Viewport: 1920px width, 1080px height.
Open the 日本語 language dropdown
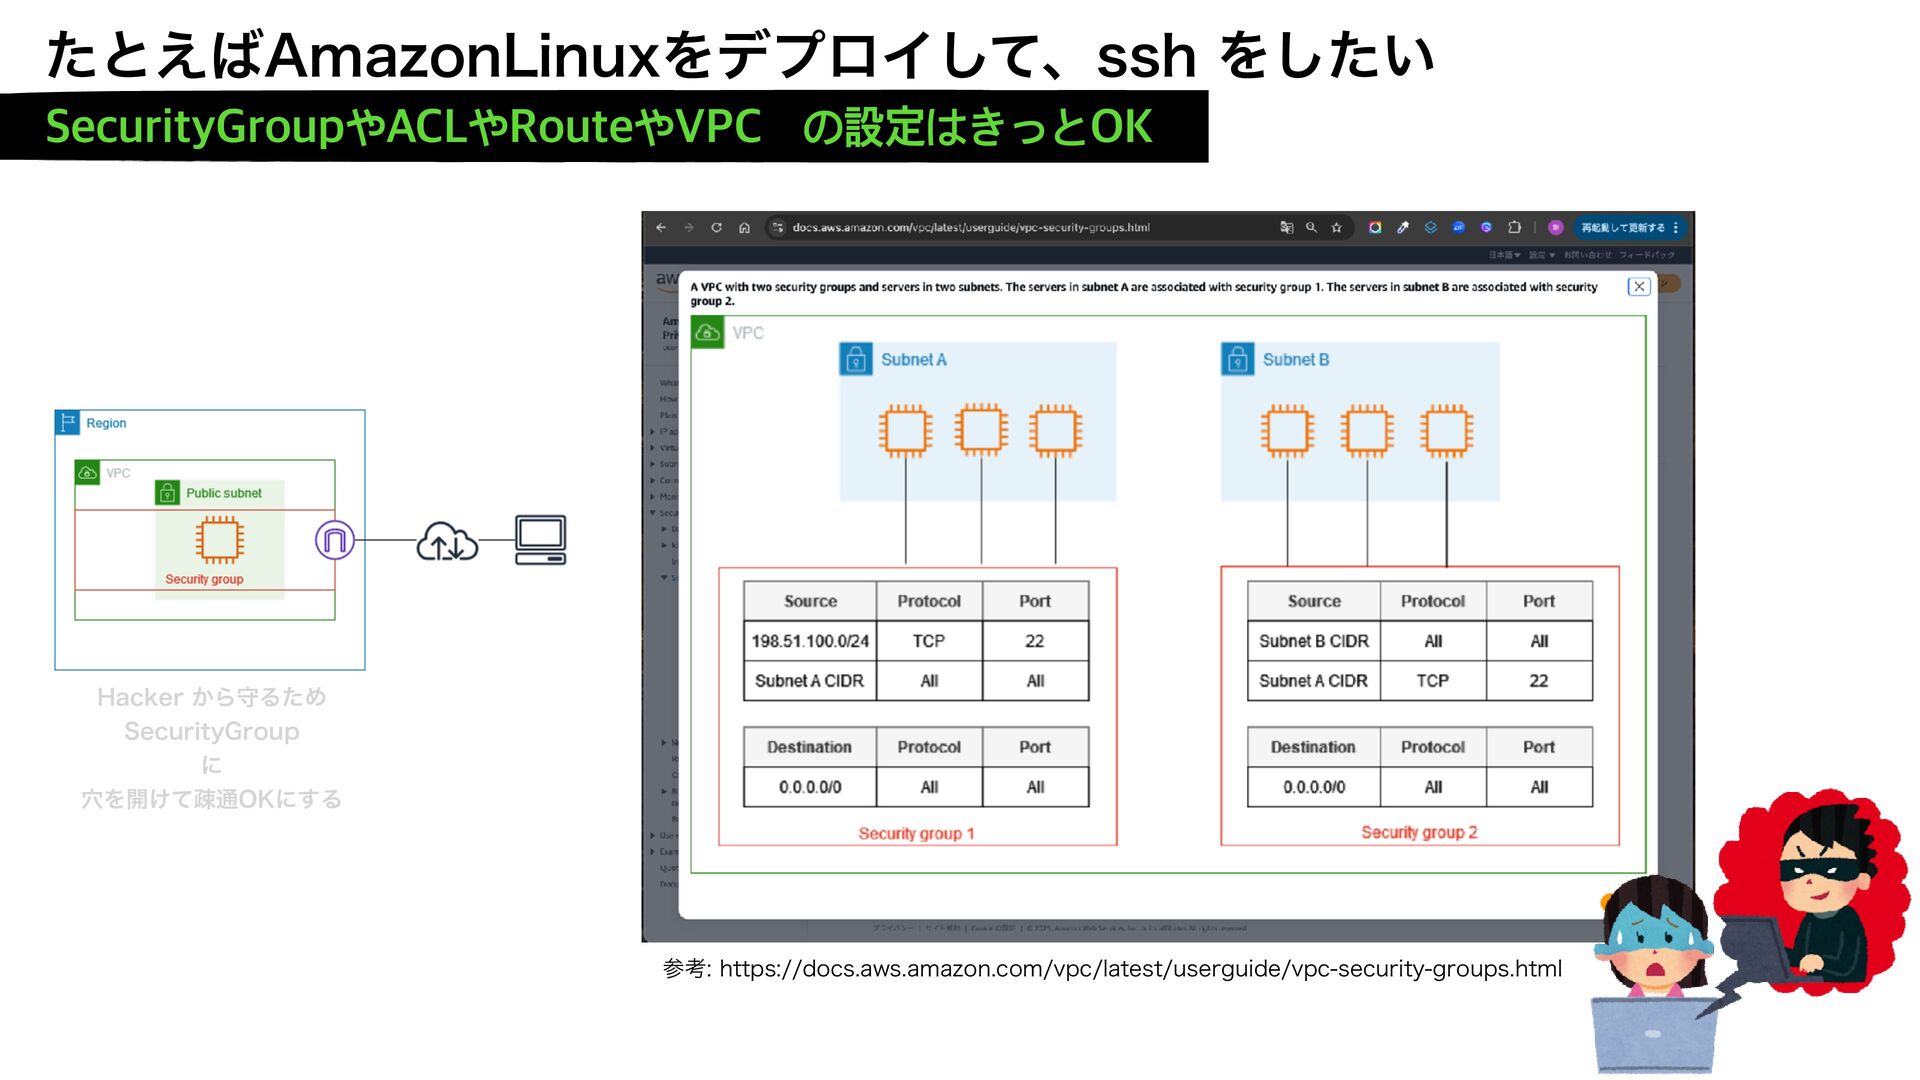click(1503, 255)
